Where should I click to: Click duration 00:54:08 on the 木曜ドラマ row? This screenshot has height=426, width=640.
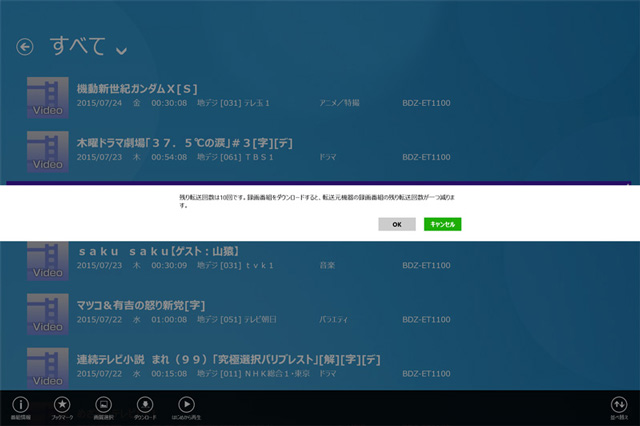click(x=169, y=157)
